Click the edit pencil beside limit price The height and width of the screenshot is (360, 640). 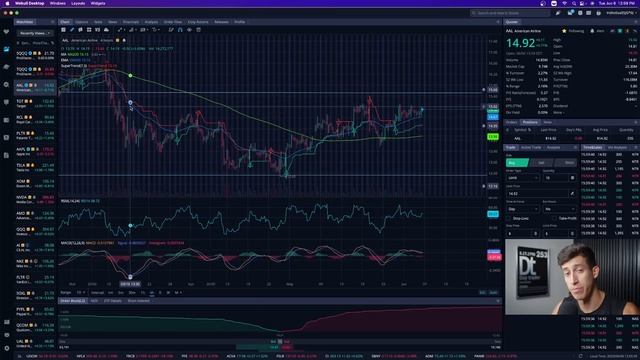coord(572,193)
